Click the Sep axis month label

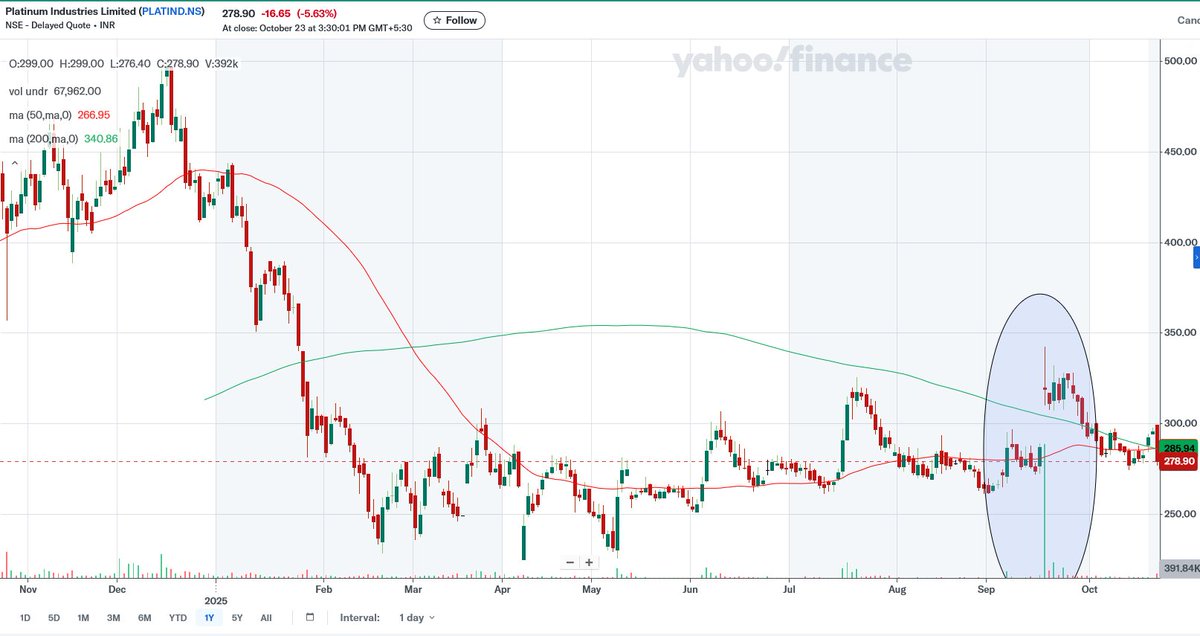[986, 590]
